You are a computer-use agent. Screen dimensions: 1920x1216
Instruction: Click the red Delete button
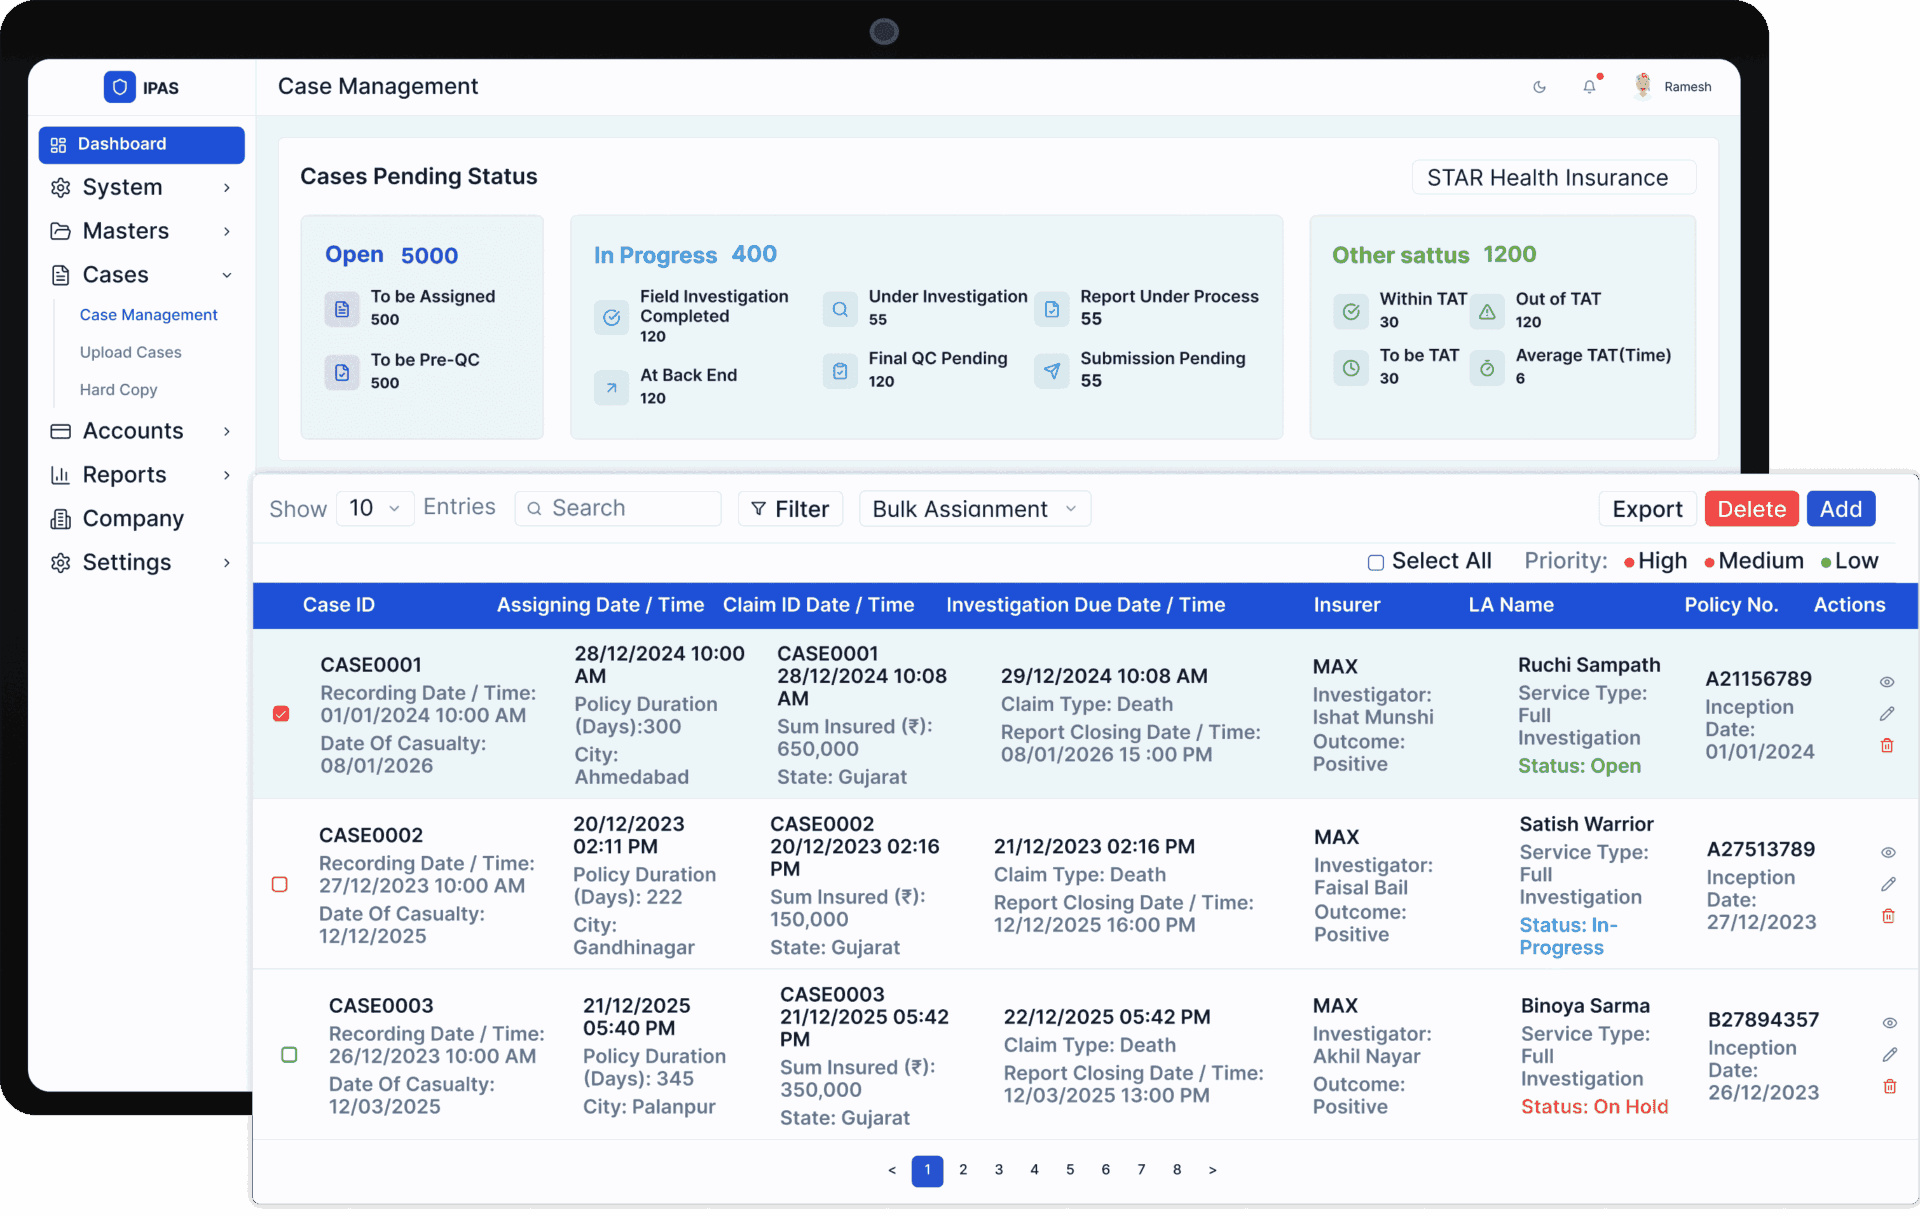point(1751,509)
